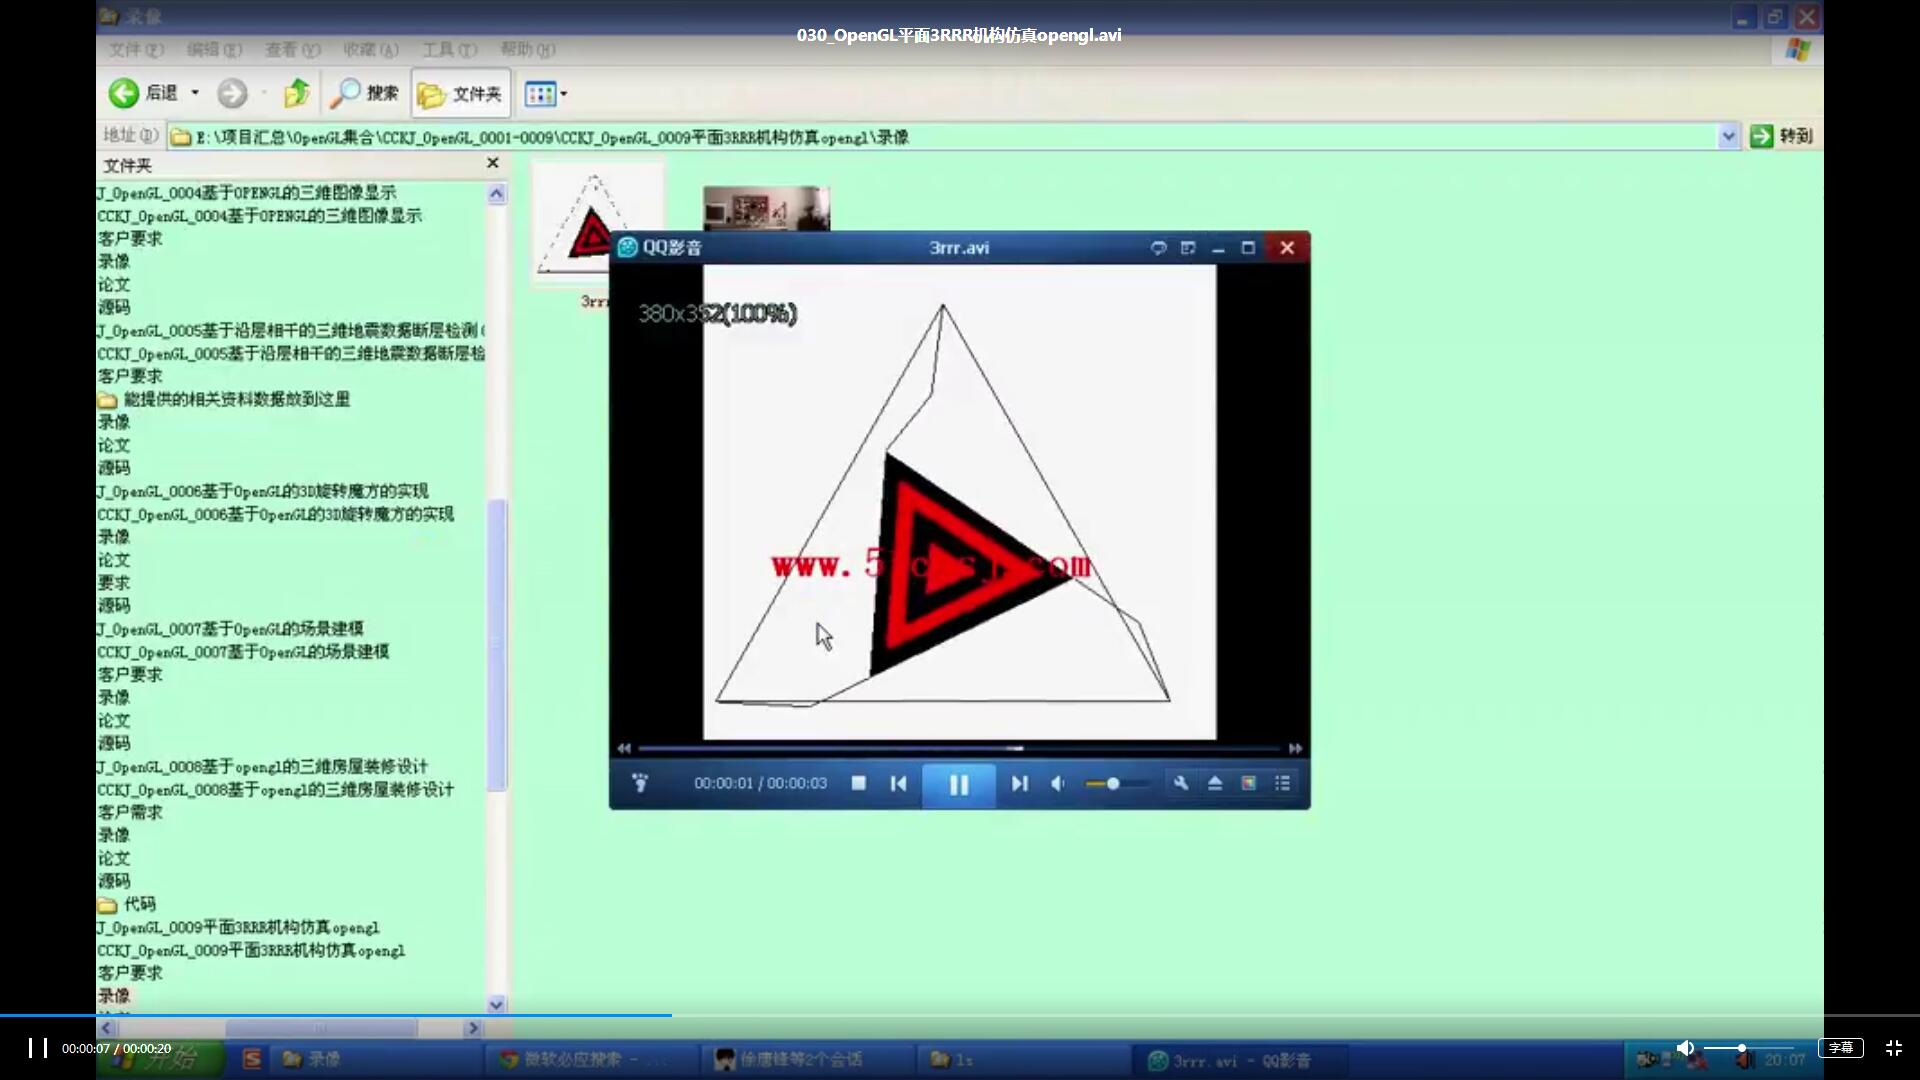Pause playback in the QQ影音 player
The image size is (1920, 1080).
point(958,785)
